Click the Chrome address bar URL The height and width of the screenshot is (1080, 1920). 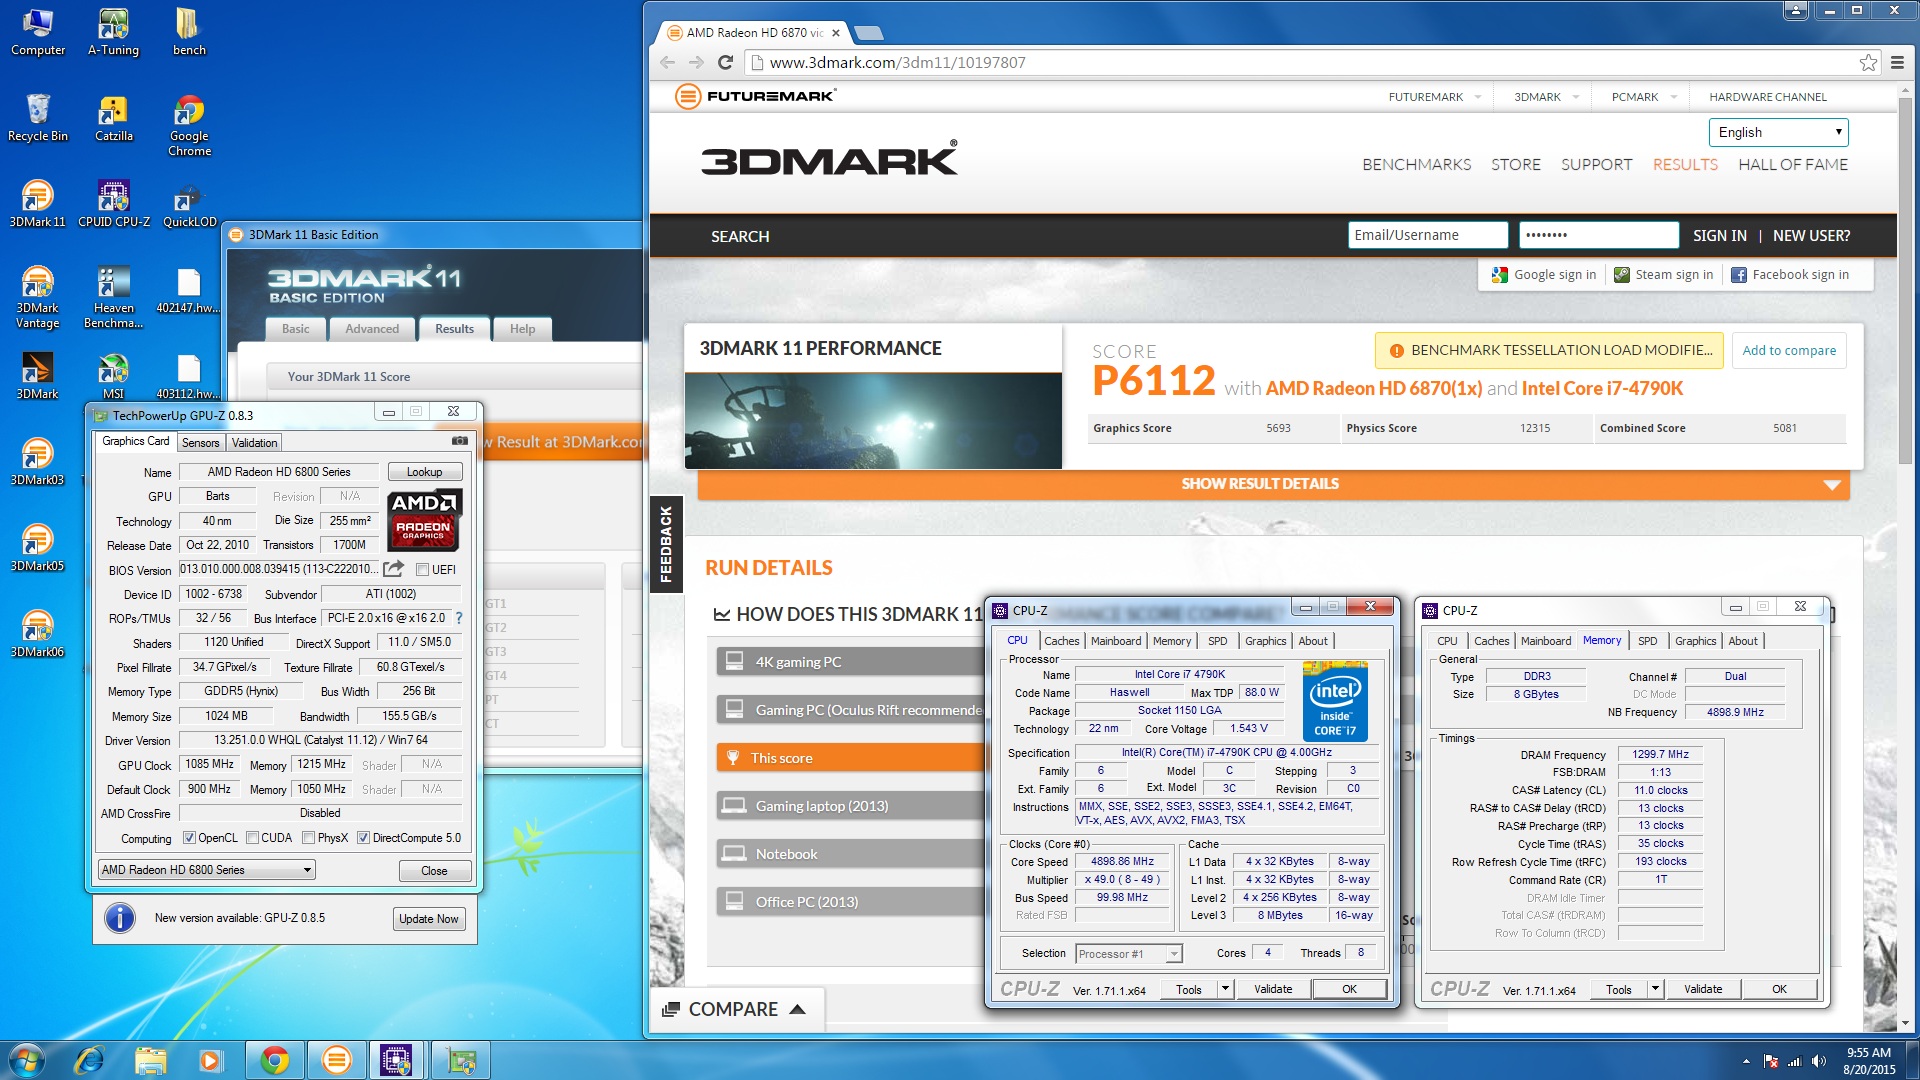click(898, 62)
